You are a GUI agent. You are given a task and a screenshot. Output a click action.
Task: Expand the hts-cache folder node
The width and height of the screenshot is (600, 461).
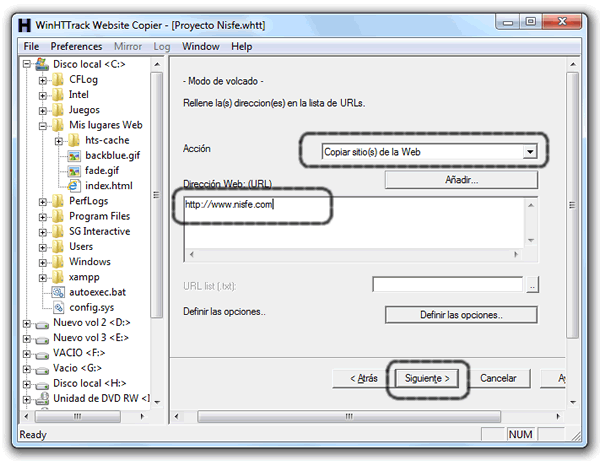click(59, 141)
